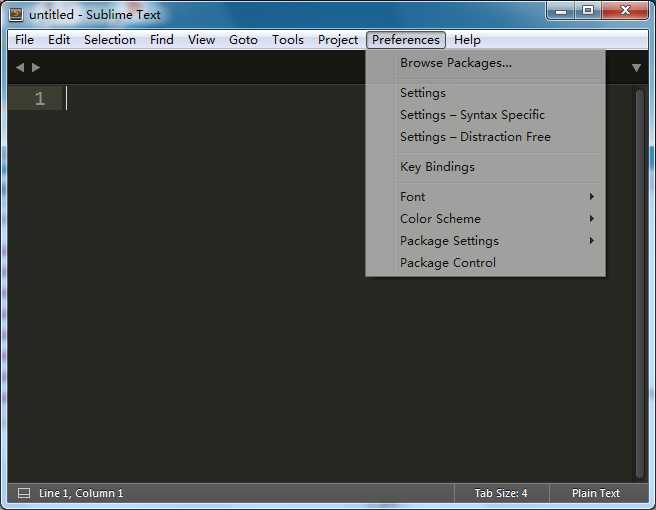Expand the Package Settings submenu

(485, 241)
